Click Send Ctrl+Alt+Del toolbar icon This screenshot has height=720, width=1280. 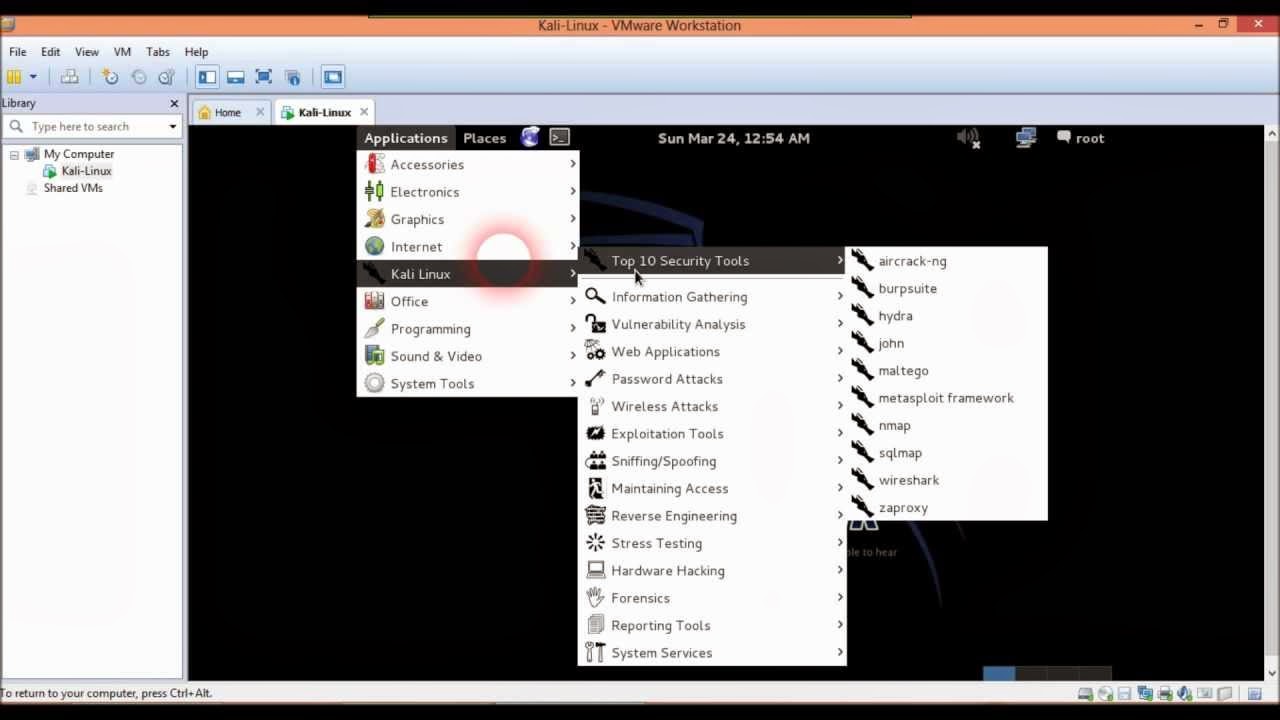coord(69,77)
